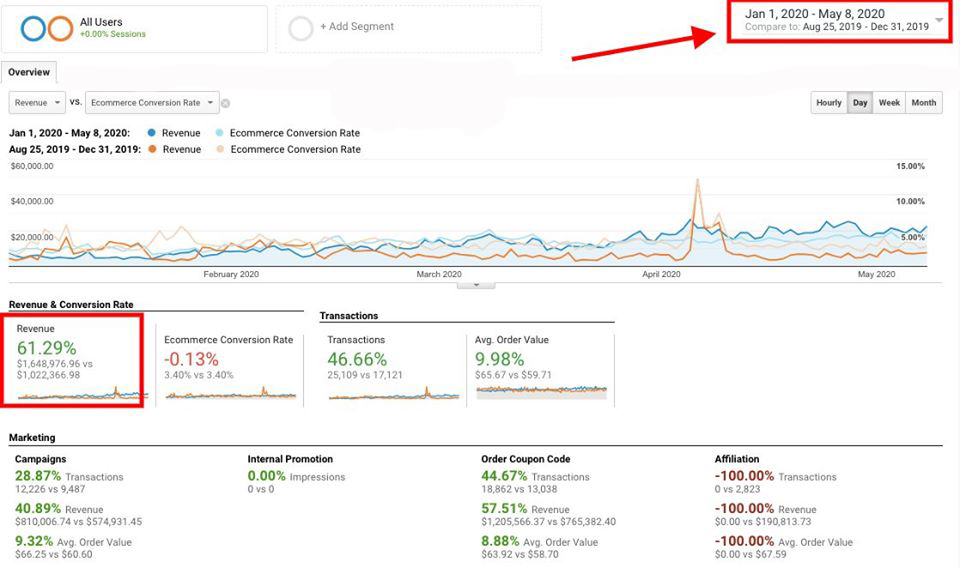
Task: Collapse the chart using the small handle below
Action: [476, 285]
